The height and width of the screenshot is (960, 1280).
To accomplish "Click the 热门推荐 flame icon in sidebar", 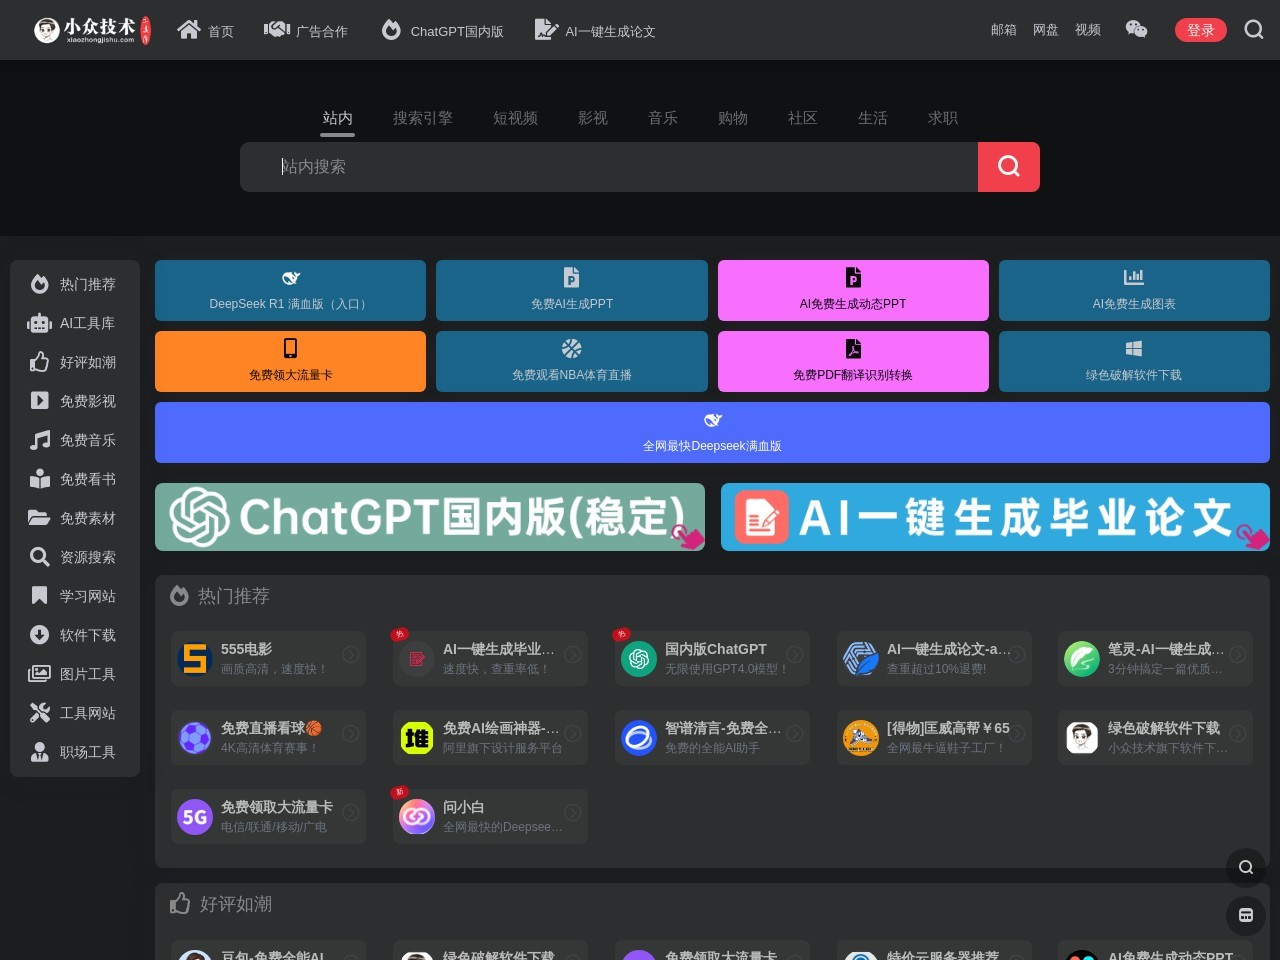I will tap(39, 284).
